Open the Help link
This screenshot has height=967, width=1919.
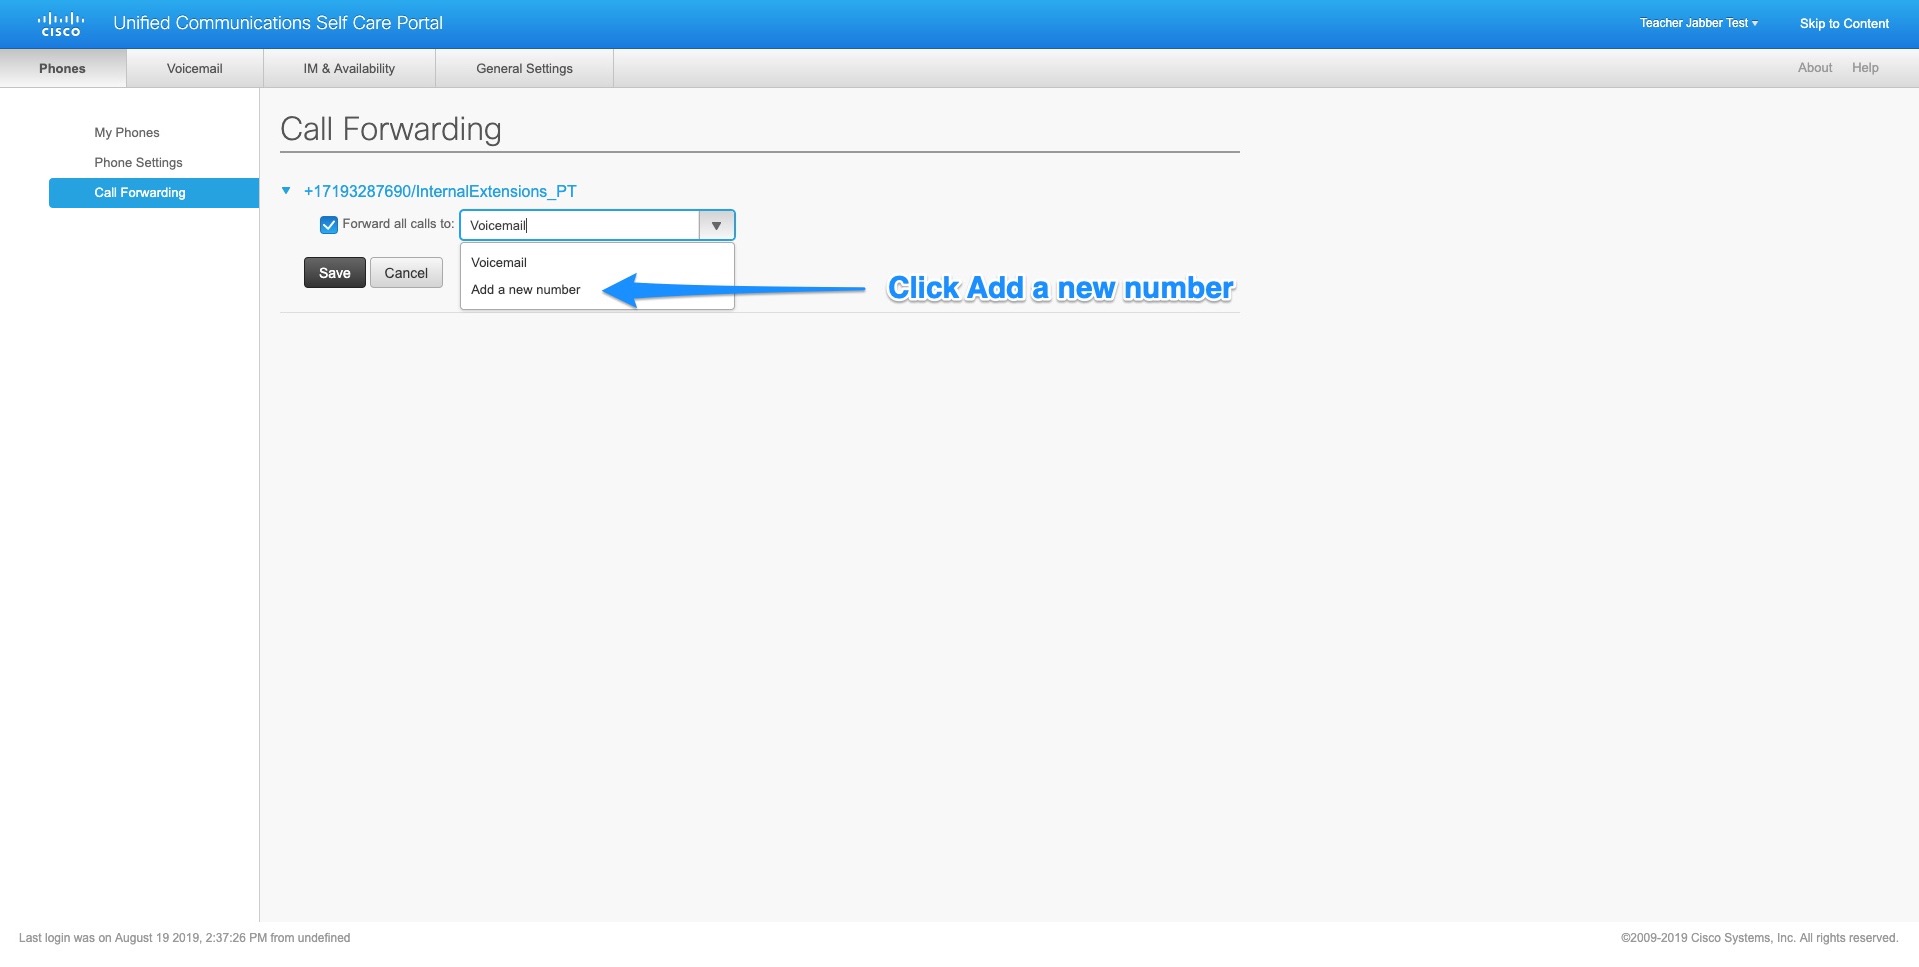[1865, 68]
